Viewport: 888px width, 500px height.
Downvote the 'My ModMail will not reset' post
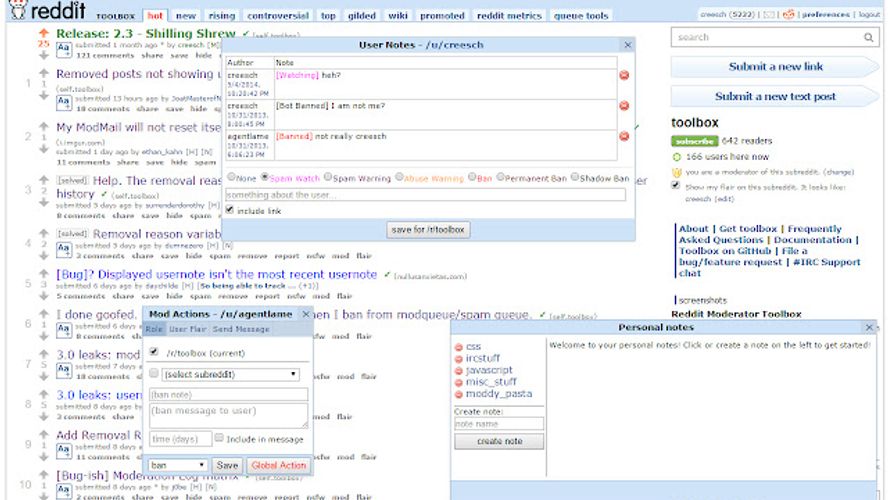click(44, 149)
